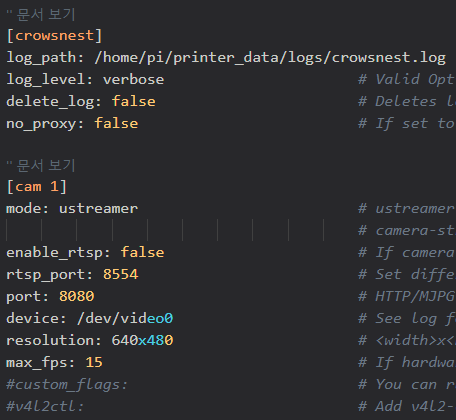
Task: Click the '# Valid Opt' comment on the log_level line
Action: (x=407, y=80)
